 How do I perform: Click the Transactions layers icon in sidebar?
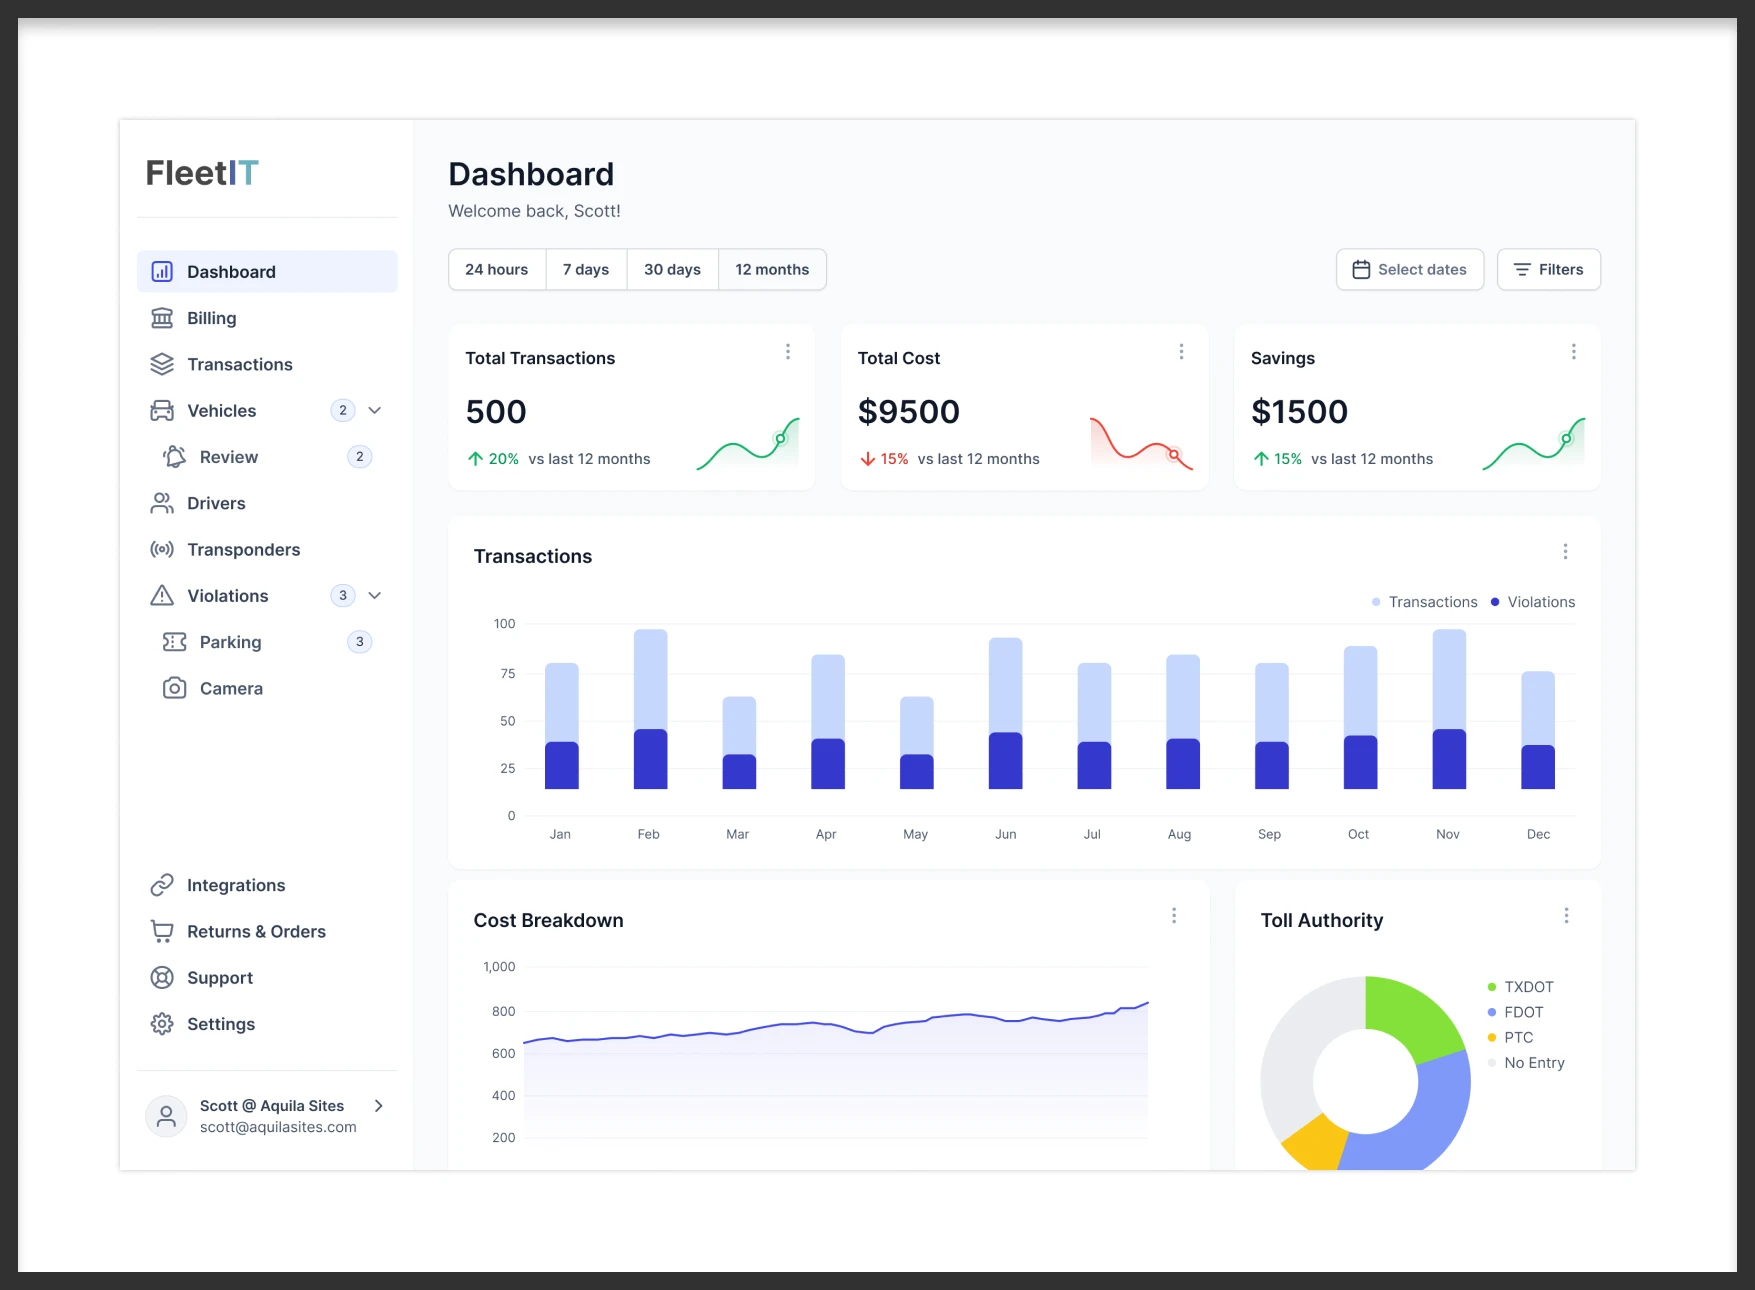click(x=162, y=364)
